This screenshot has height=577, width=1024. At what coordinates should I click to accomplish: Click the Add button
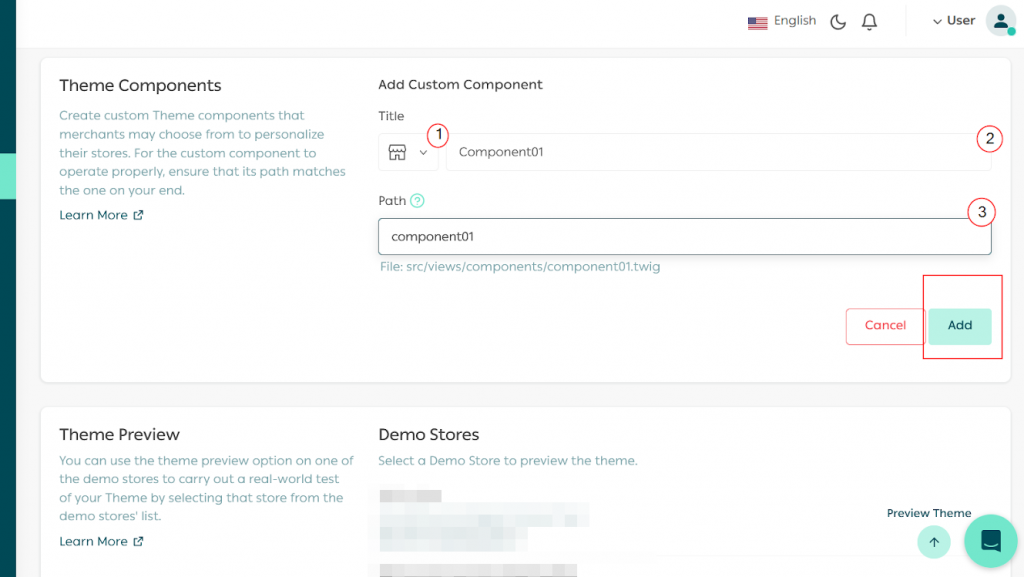(959, 326)
